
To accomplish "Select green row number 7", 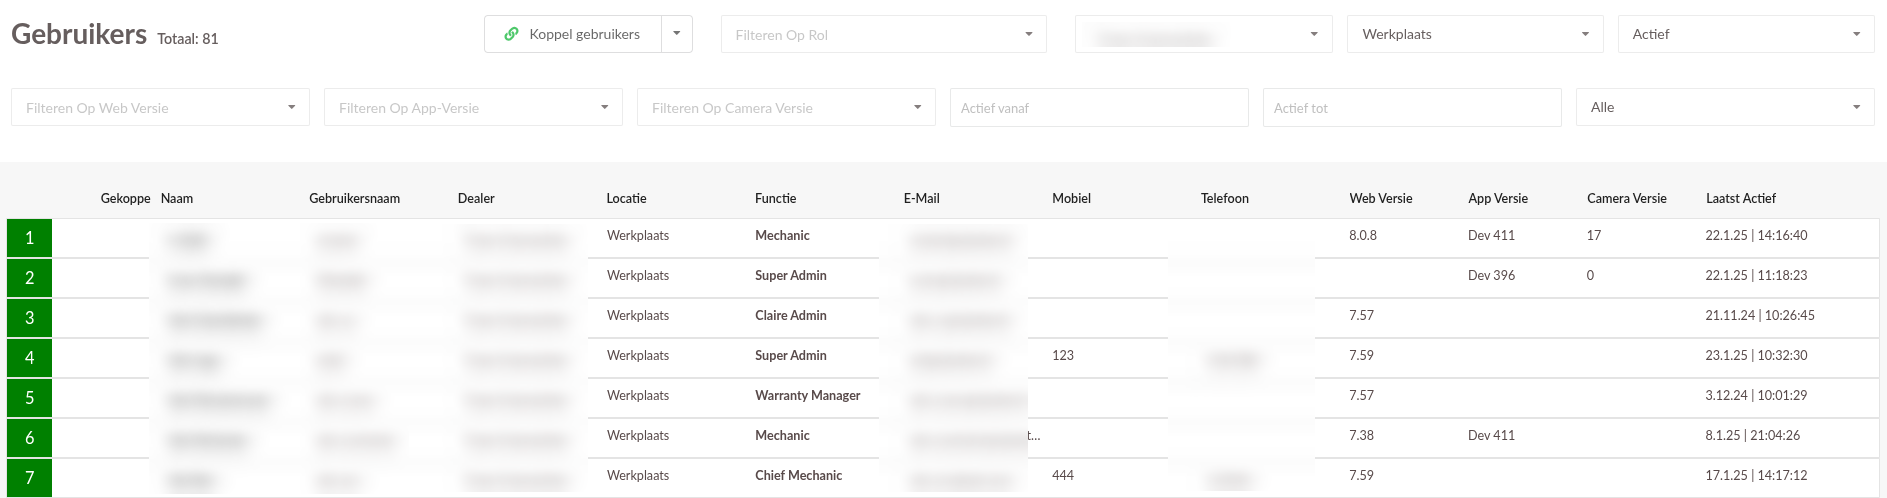I will pyautogui.click(x=29, y=478).
